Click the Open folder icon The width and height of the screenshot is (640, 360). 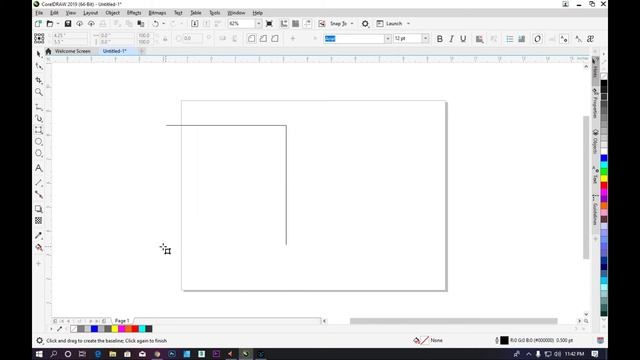click(x=50, y=24)
